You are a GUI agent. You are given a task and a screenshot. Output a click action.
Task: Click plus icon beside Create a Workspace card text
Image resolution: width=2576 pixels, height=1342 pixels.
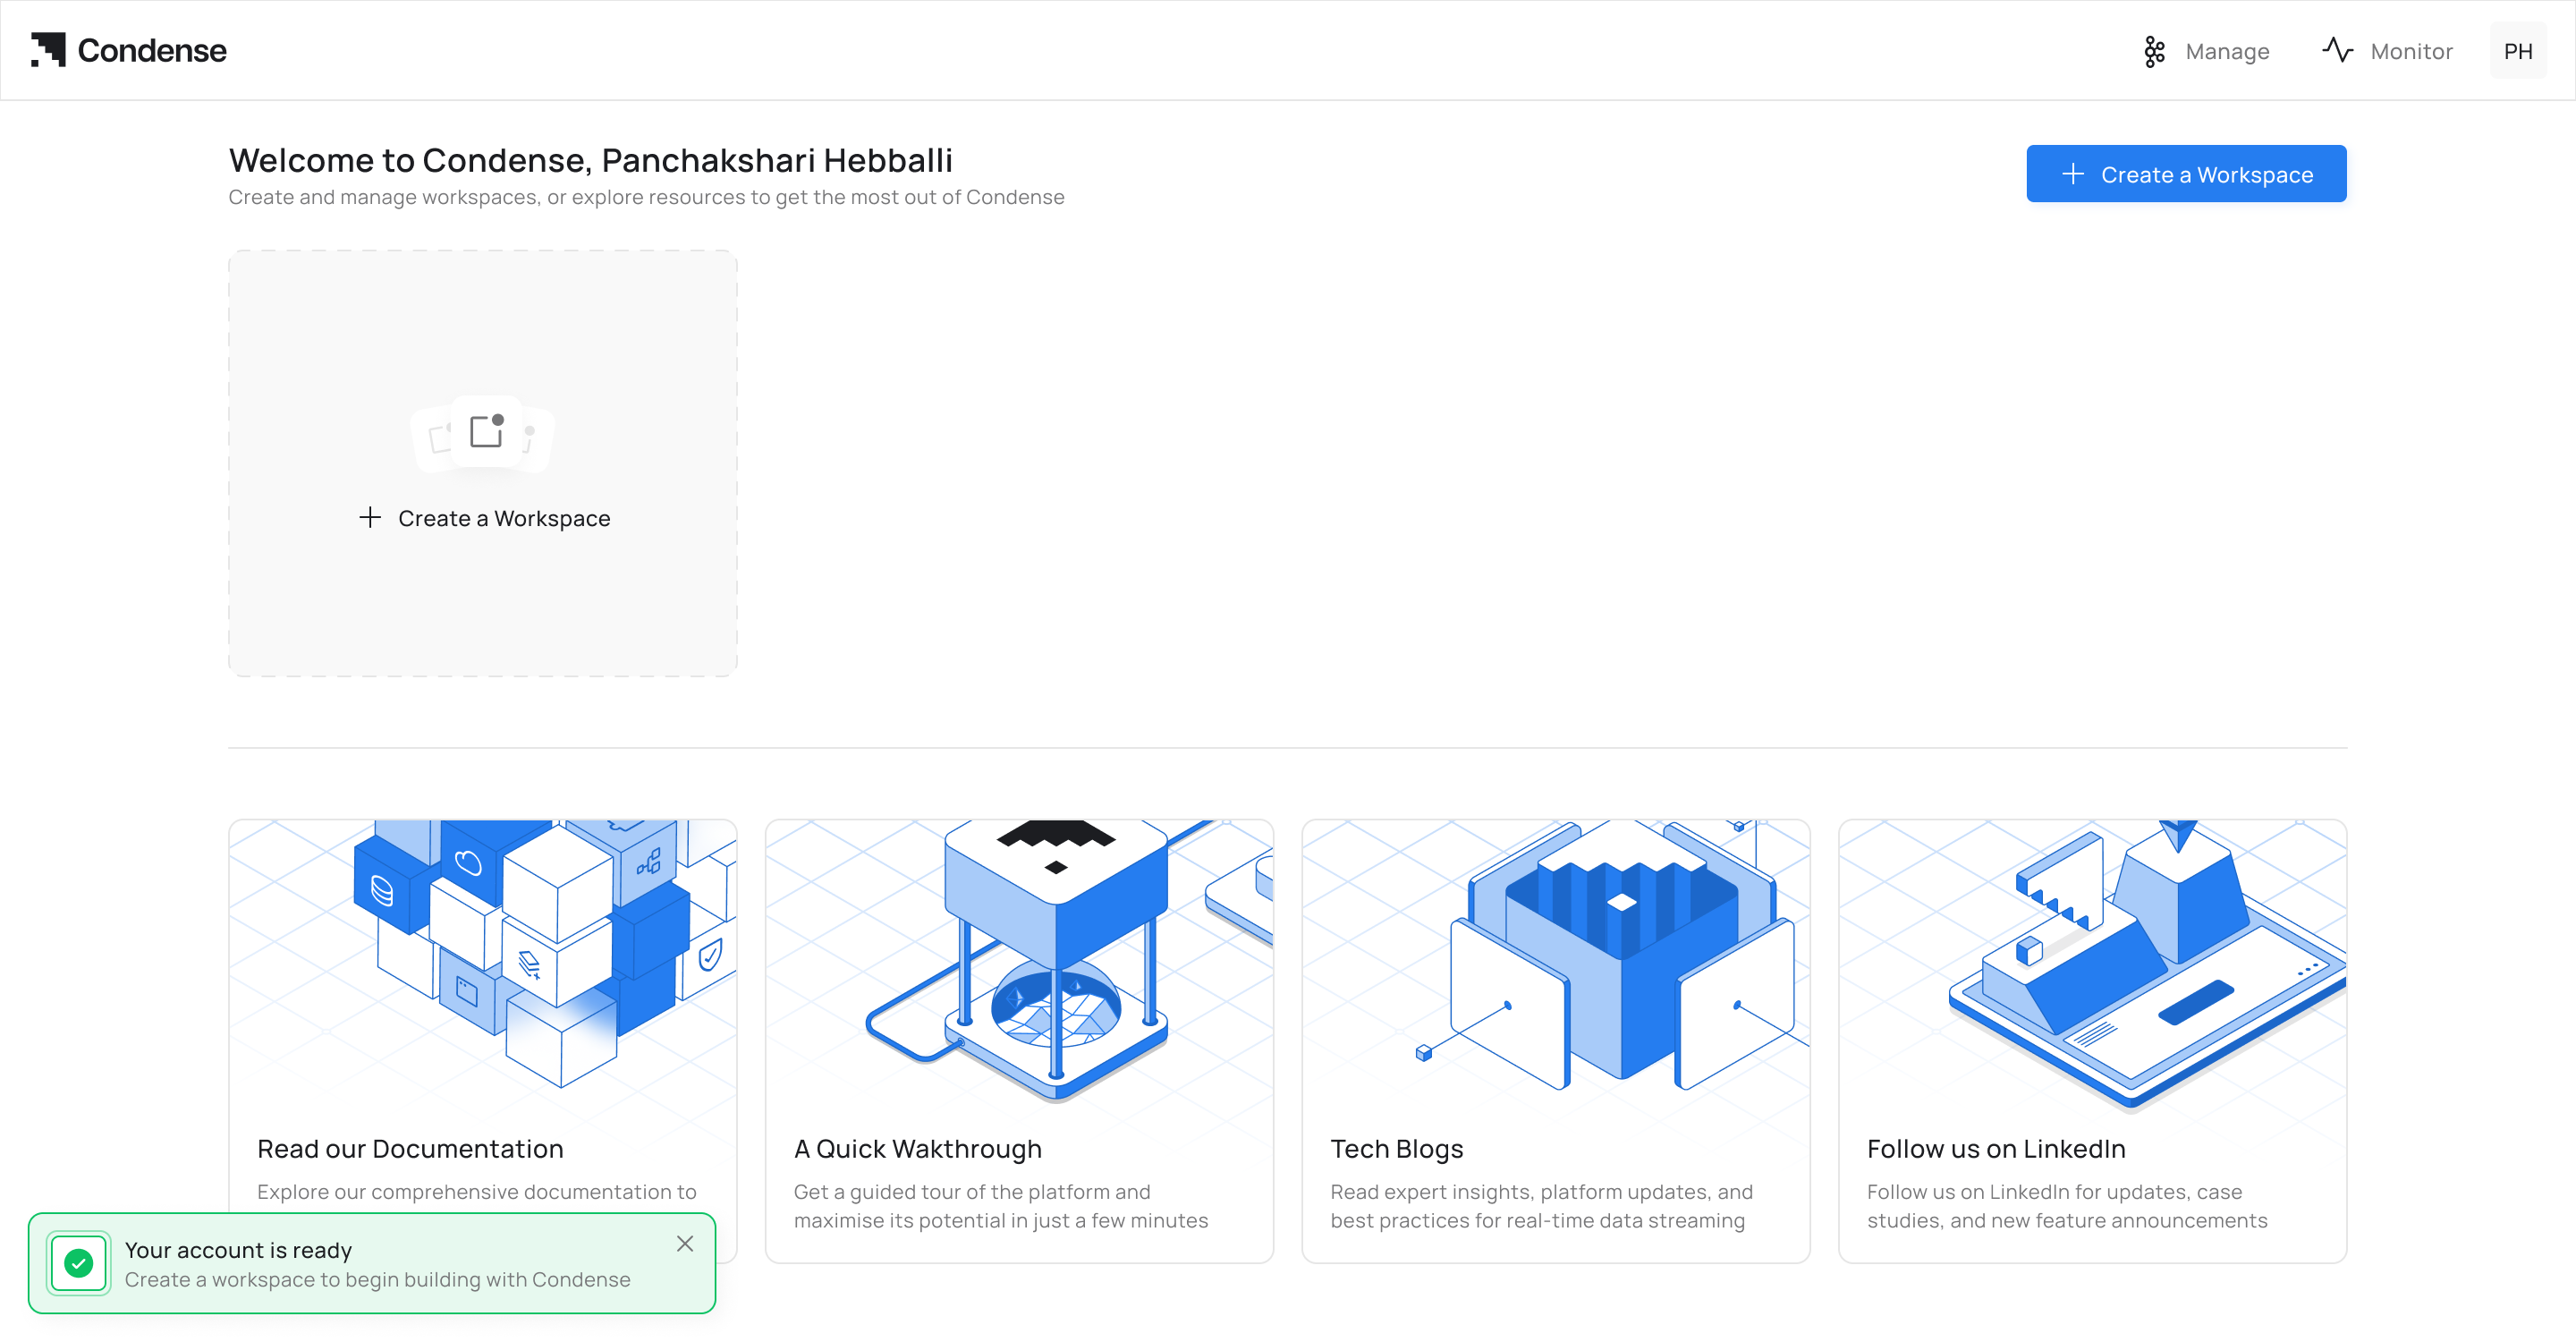click(370, 517)
